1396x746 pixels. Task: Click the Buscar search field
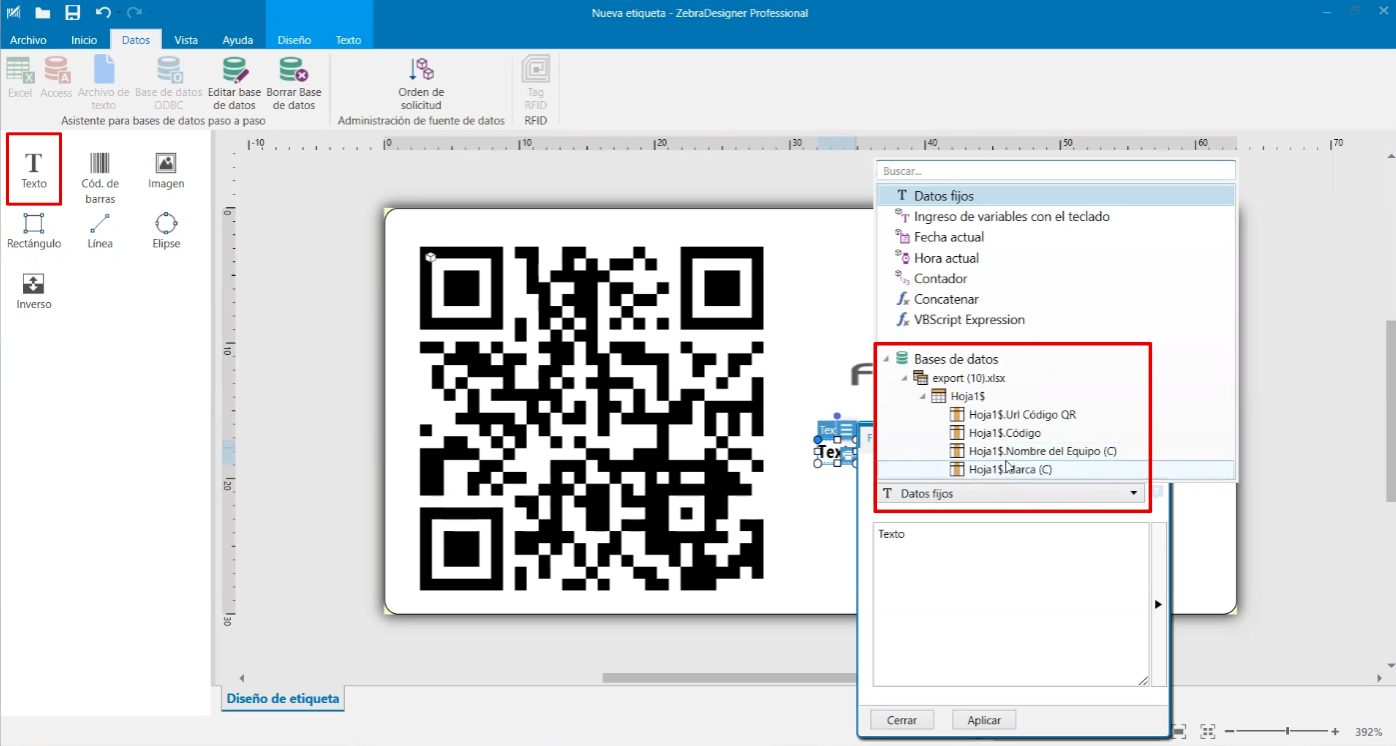tap(1056, 171)
